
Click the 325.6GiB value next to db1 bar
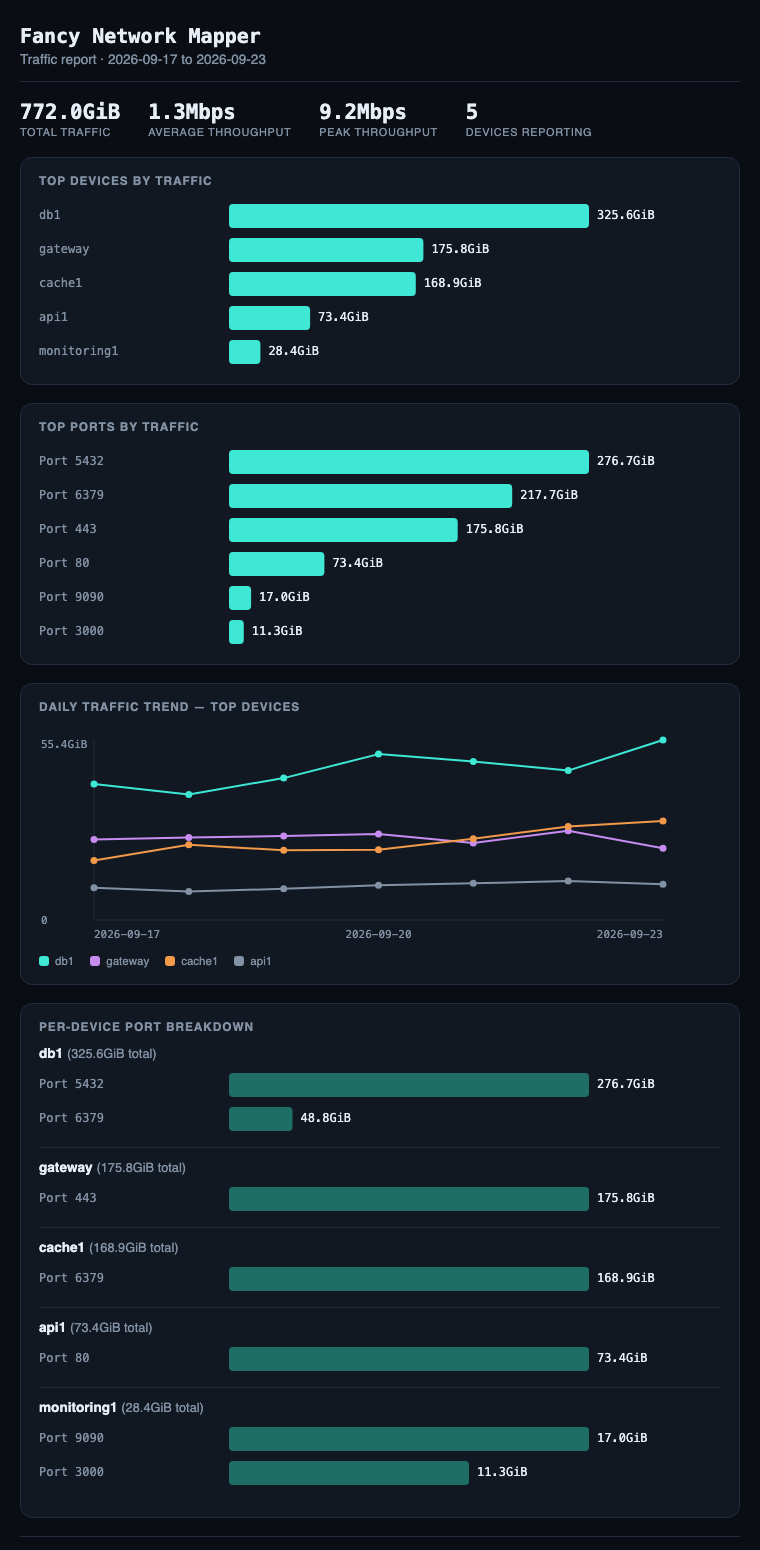[626, 215]
